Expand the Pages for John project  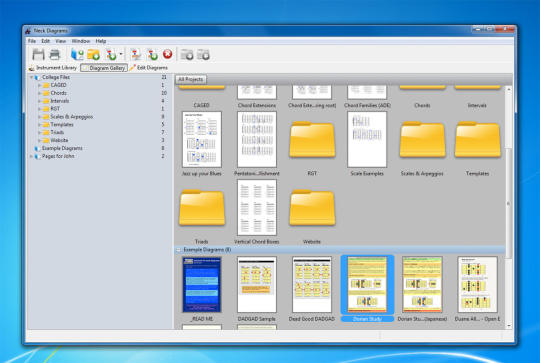tap(31, 156)
